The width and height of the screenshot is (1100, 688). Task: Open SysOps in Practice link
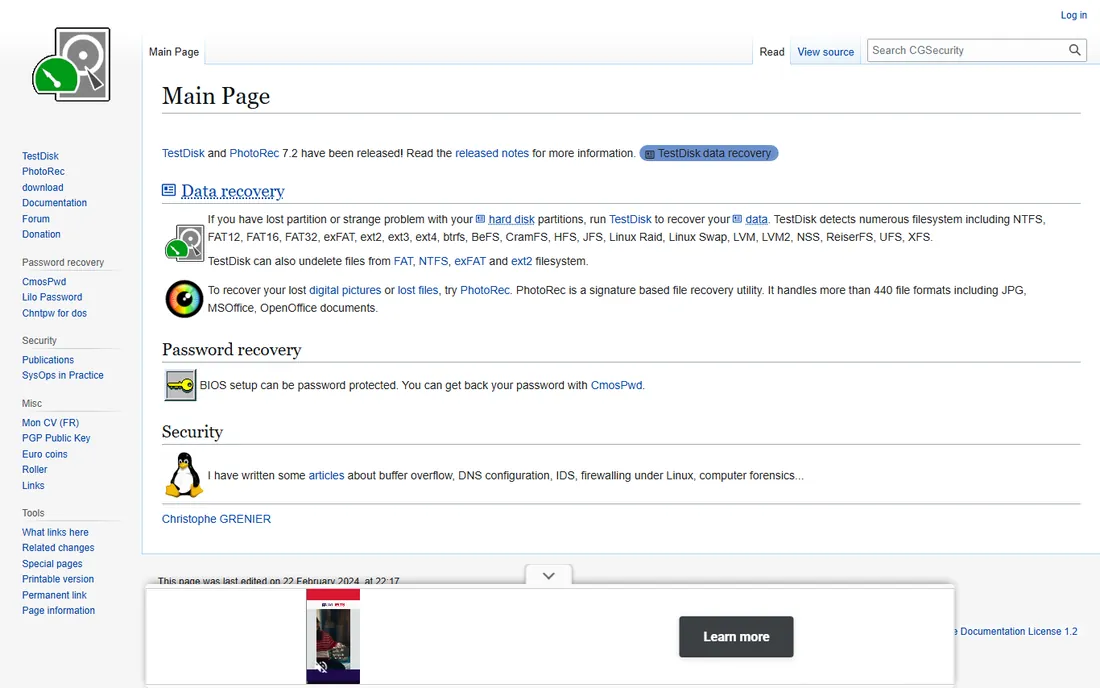(x=62, y=375)
